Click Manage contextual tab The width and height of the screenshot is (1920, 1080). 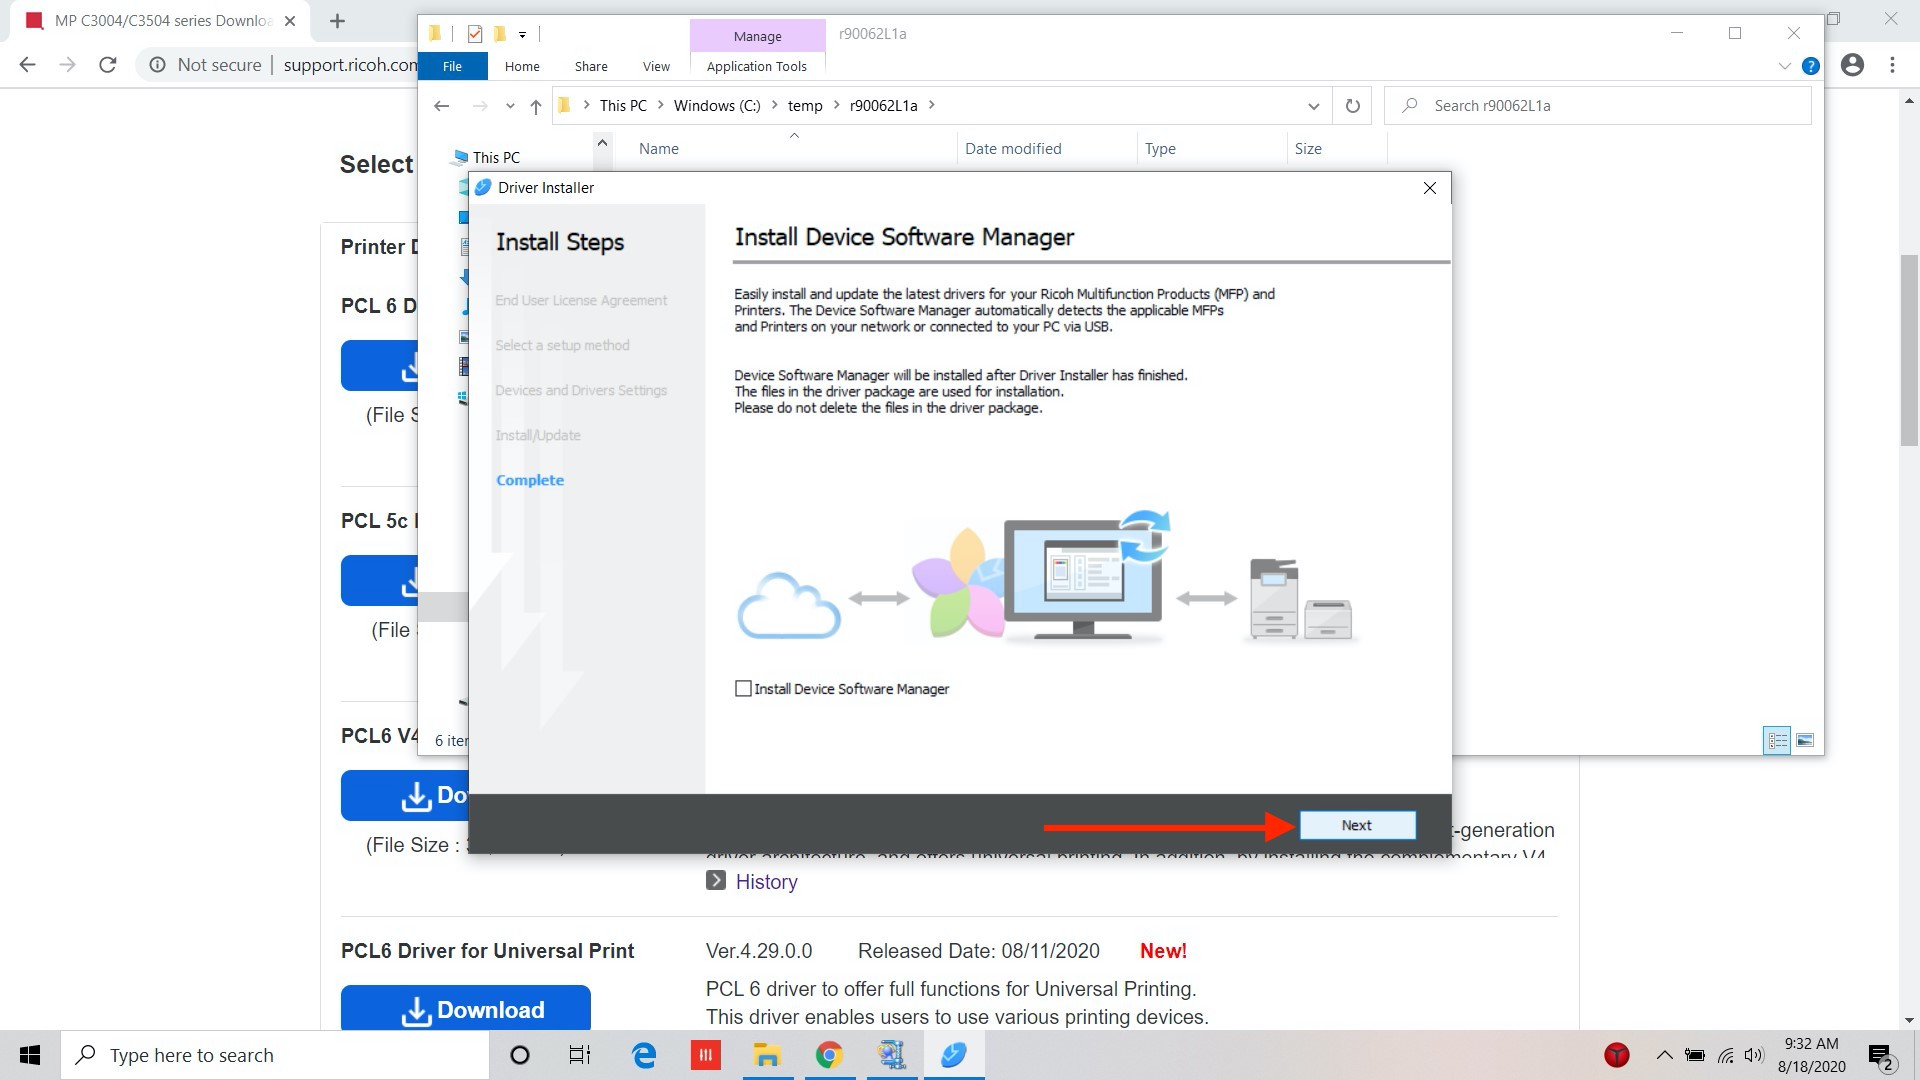coord(757,36)
